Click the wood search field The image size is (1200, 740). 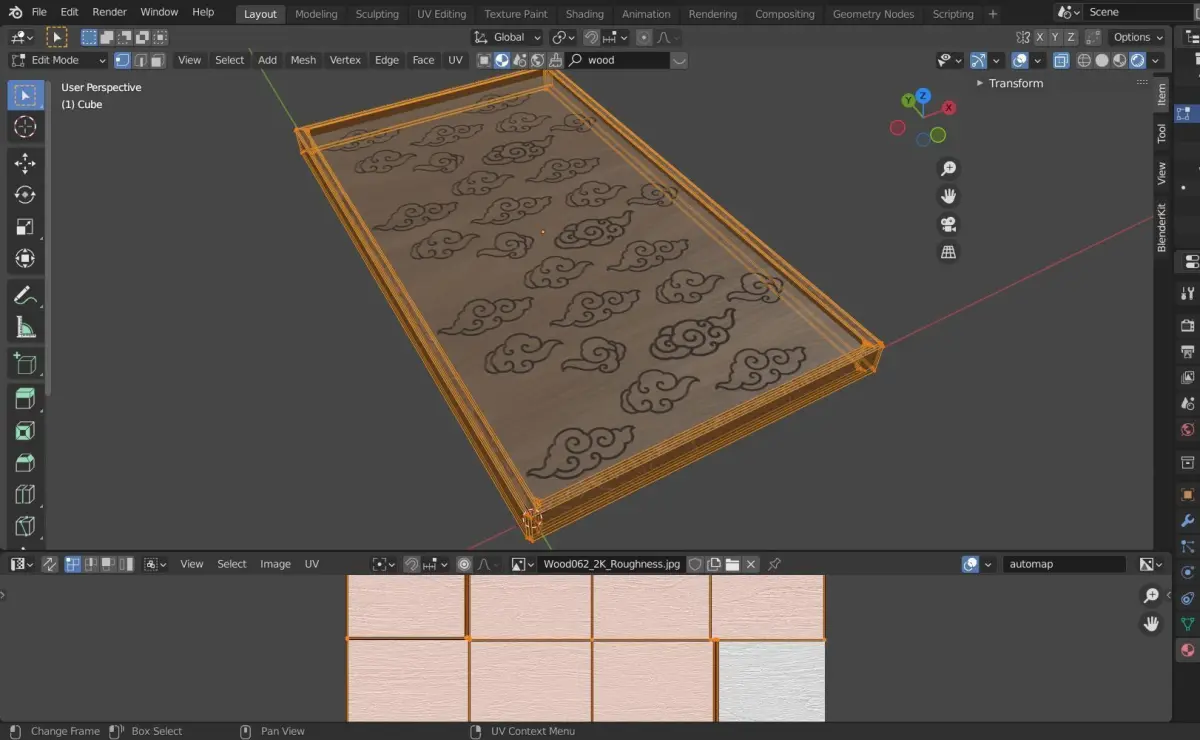[x=619, y=60]
